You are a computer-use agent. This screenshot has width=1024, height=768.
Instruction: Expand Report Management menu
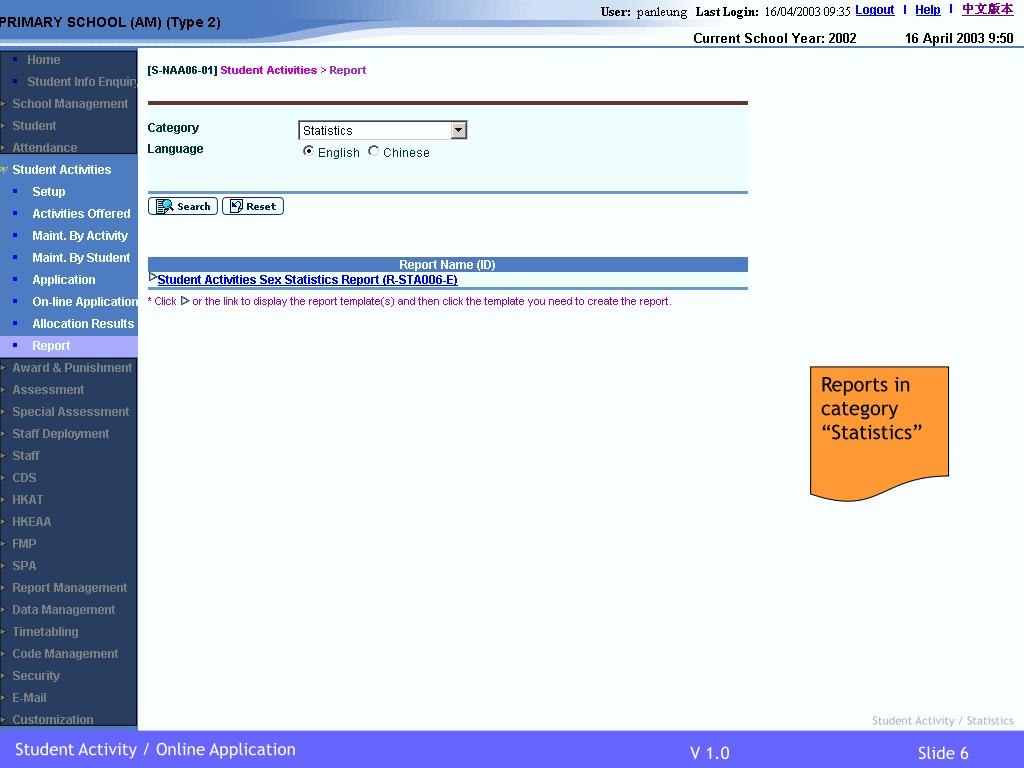tap(70, 588)
